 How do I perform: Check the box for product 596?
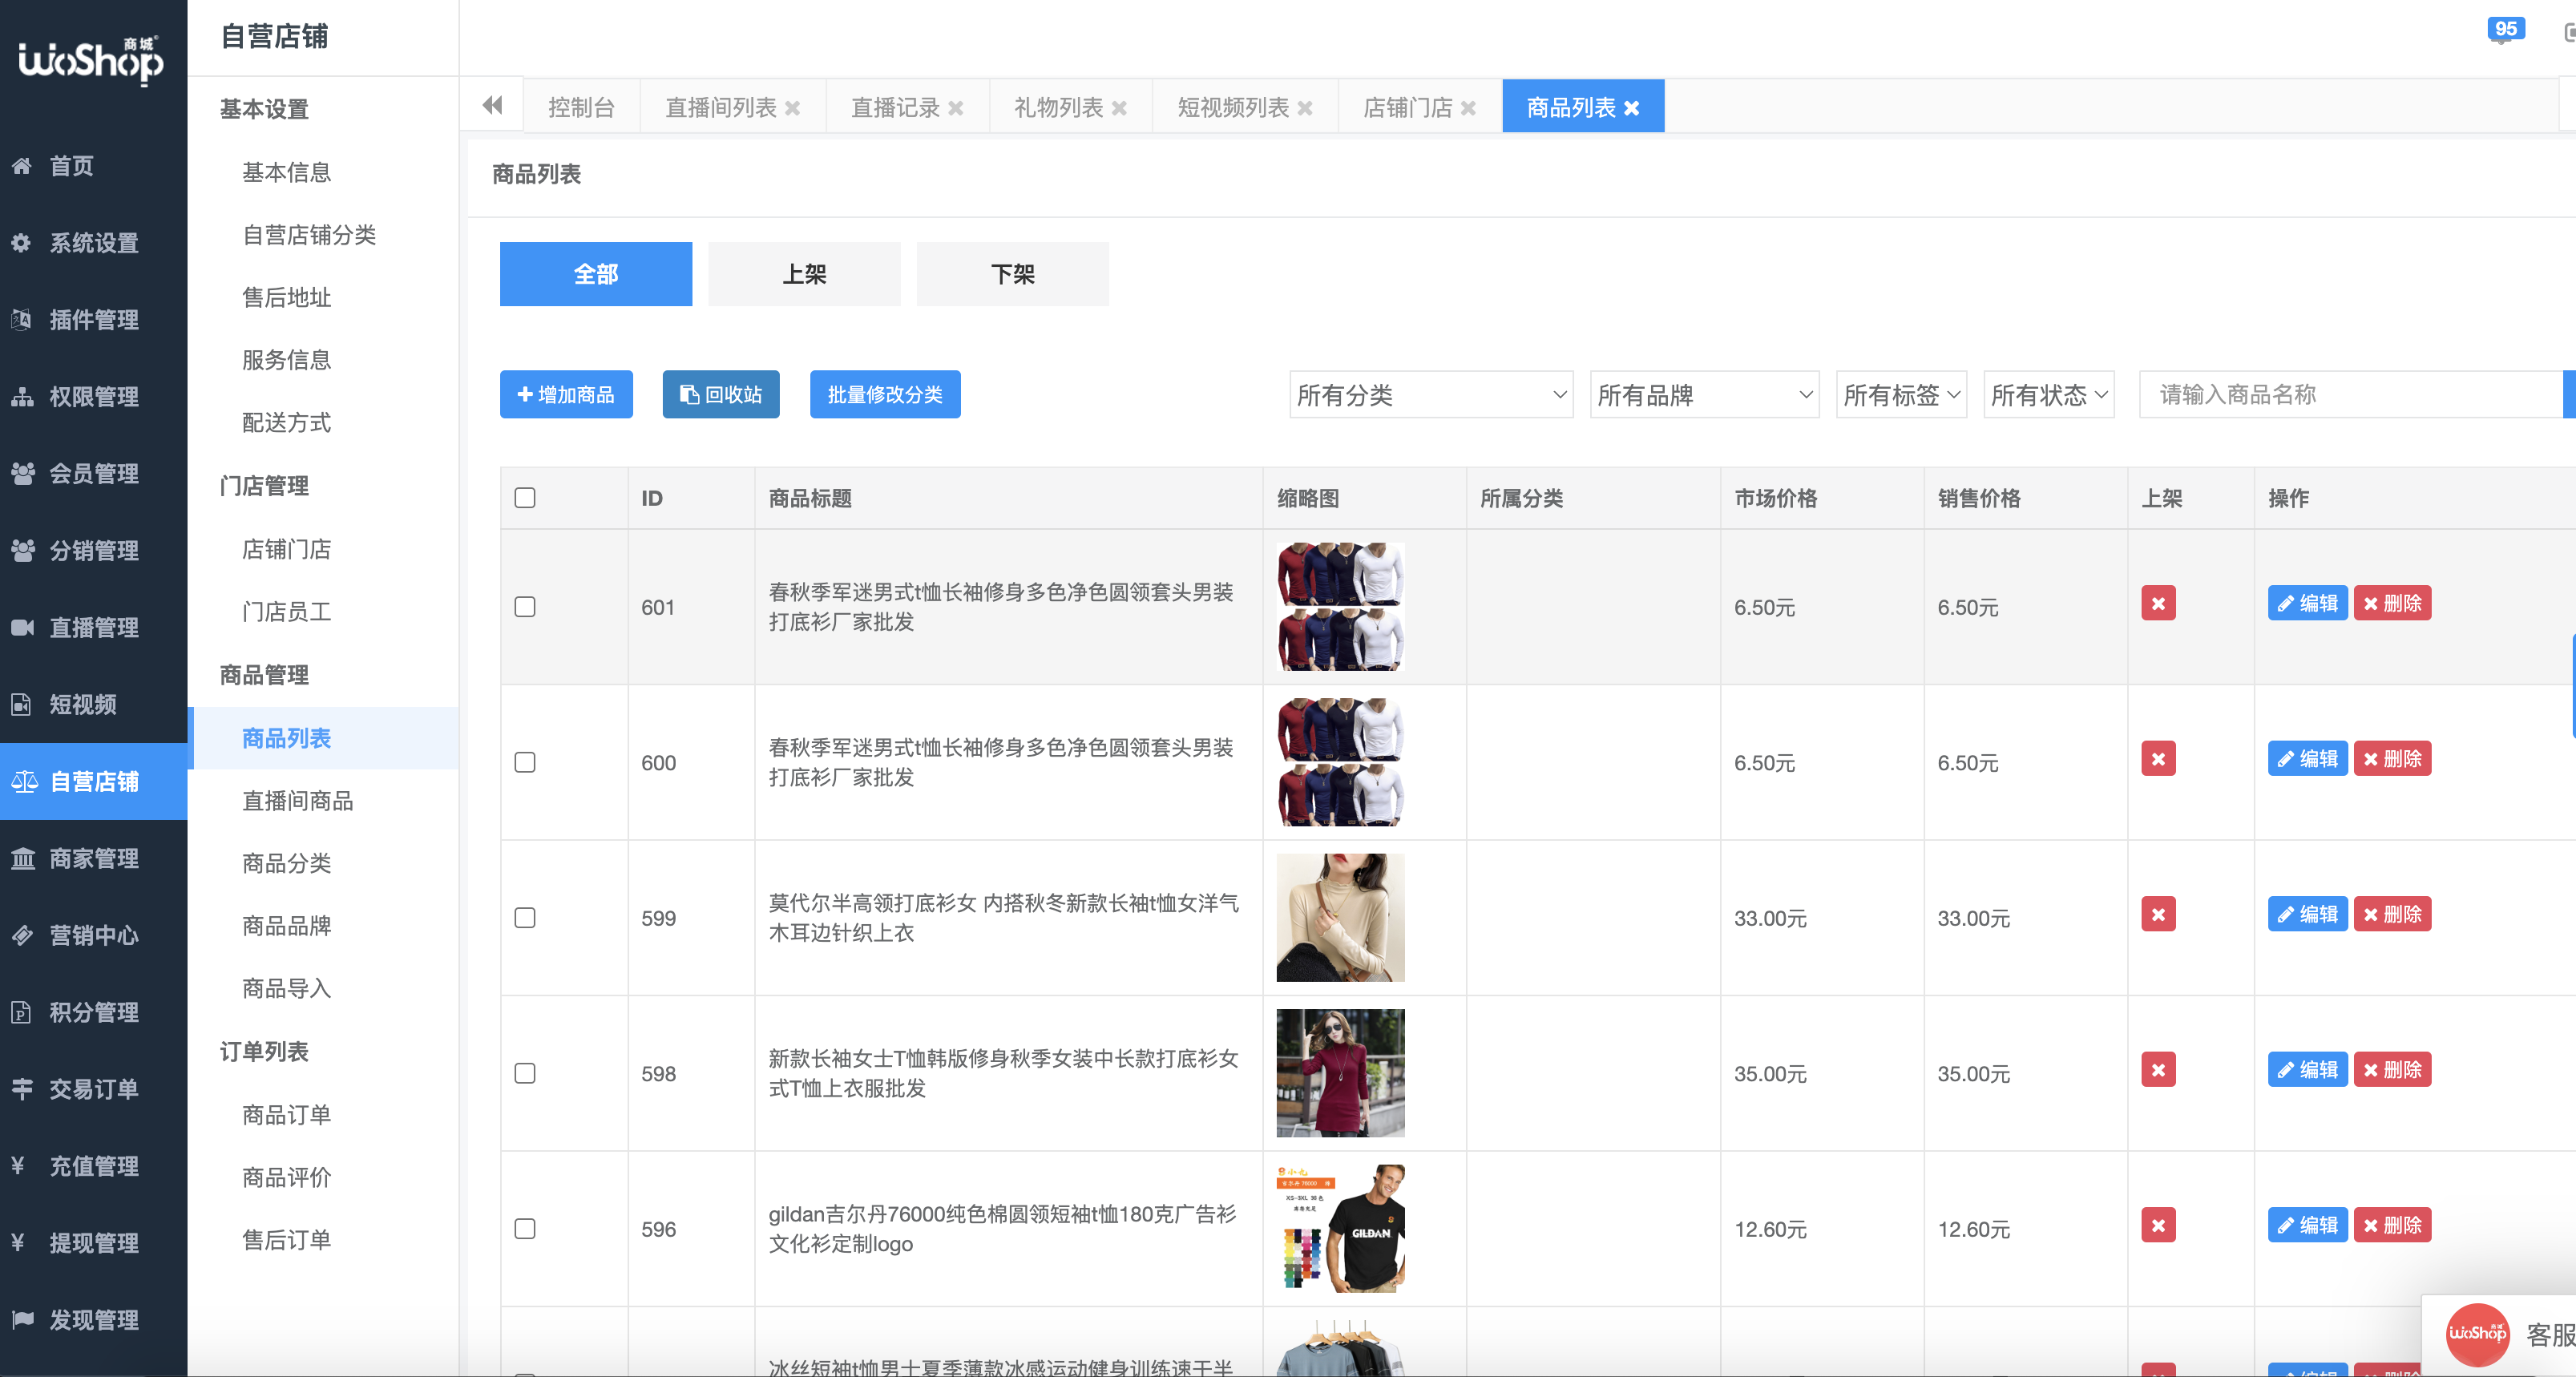525,1229
